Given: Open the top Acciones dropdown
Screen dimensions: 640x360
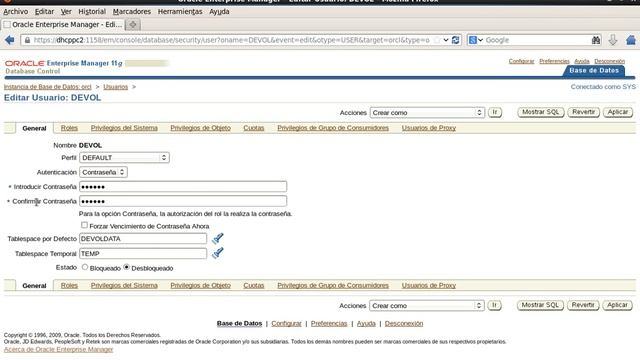Looking at the screenshot, I should 427,113.
